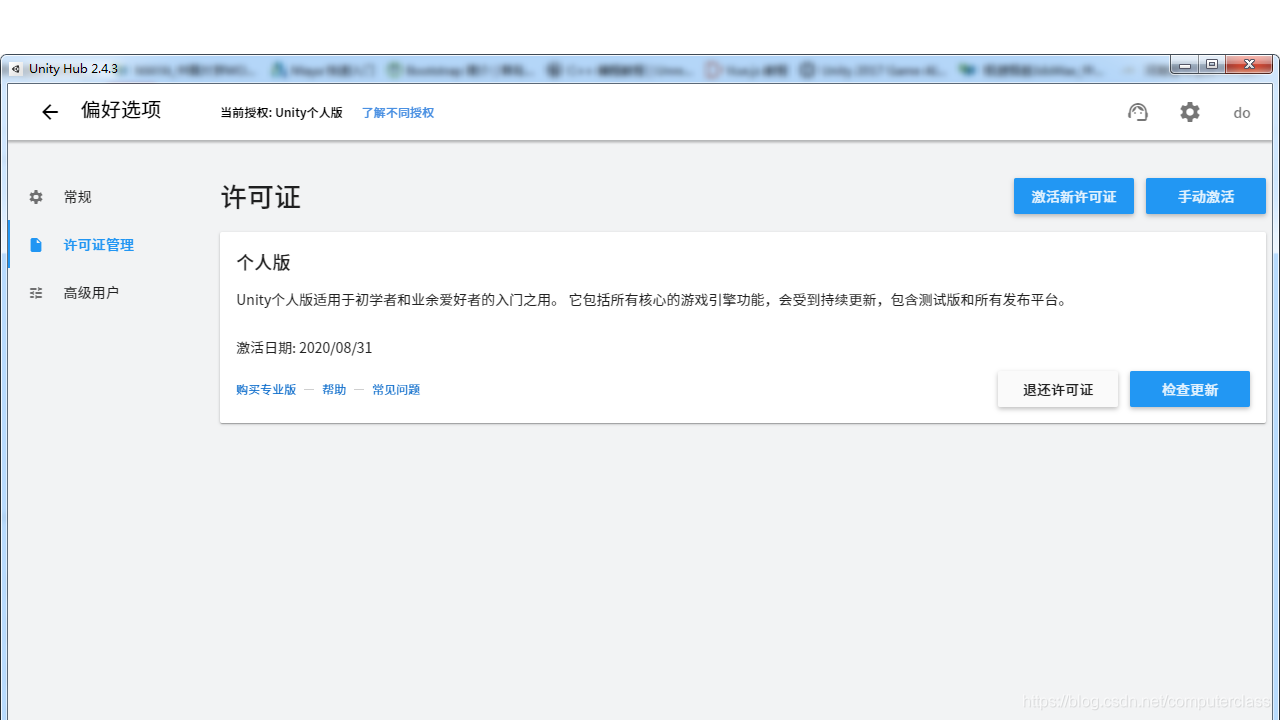Close the Unity Hub window
This screenshot has width=1280, height=720.
[1248, 65]
